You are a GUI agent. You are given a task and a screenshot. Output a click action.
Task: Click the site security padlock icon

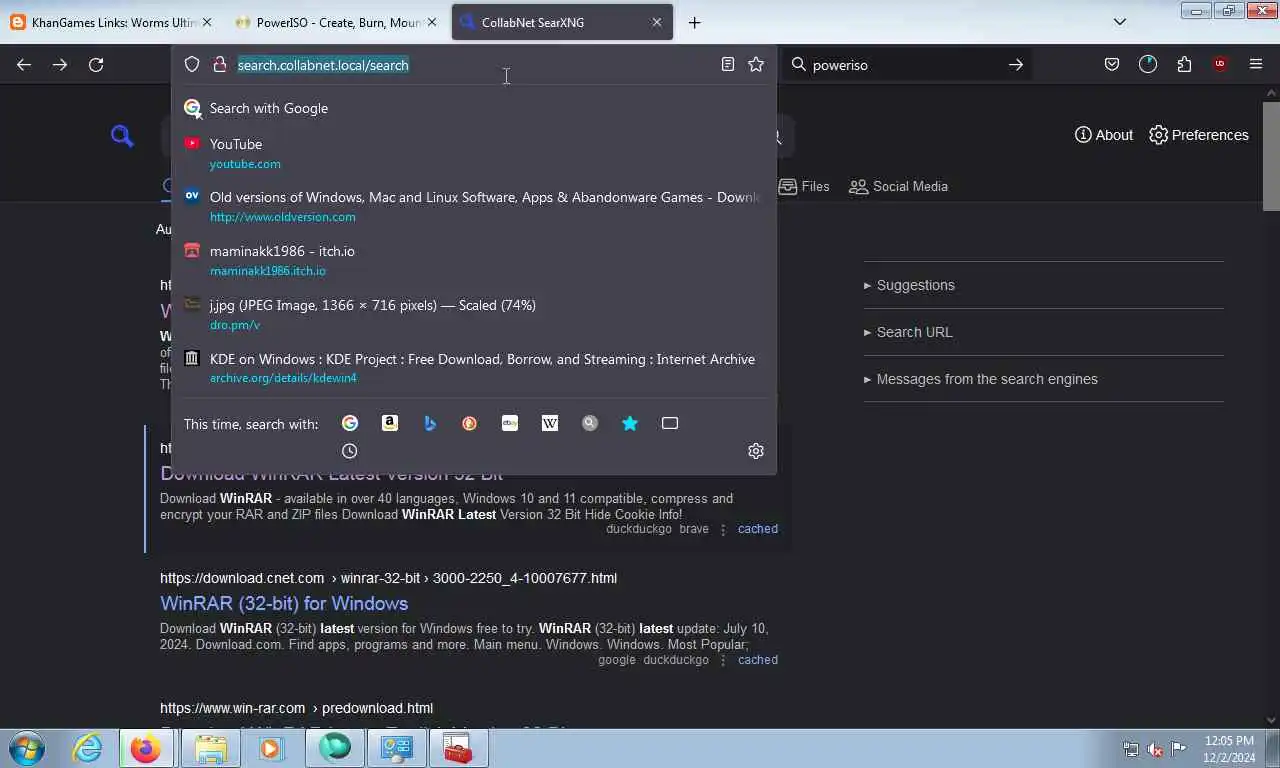(x=220, y=65)
